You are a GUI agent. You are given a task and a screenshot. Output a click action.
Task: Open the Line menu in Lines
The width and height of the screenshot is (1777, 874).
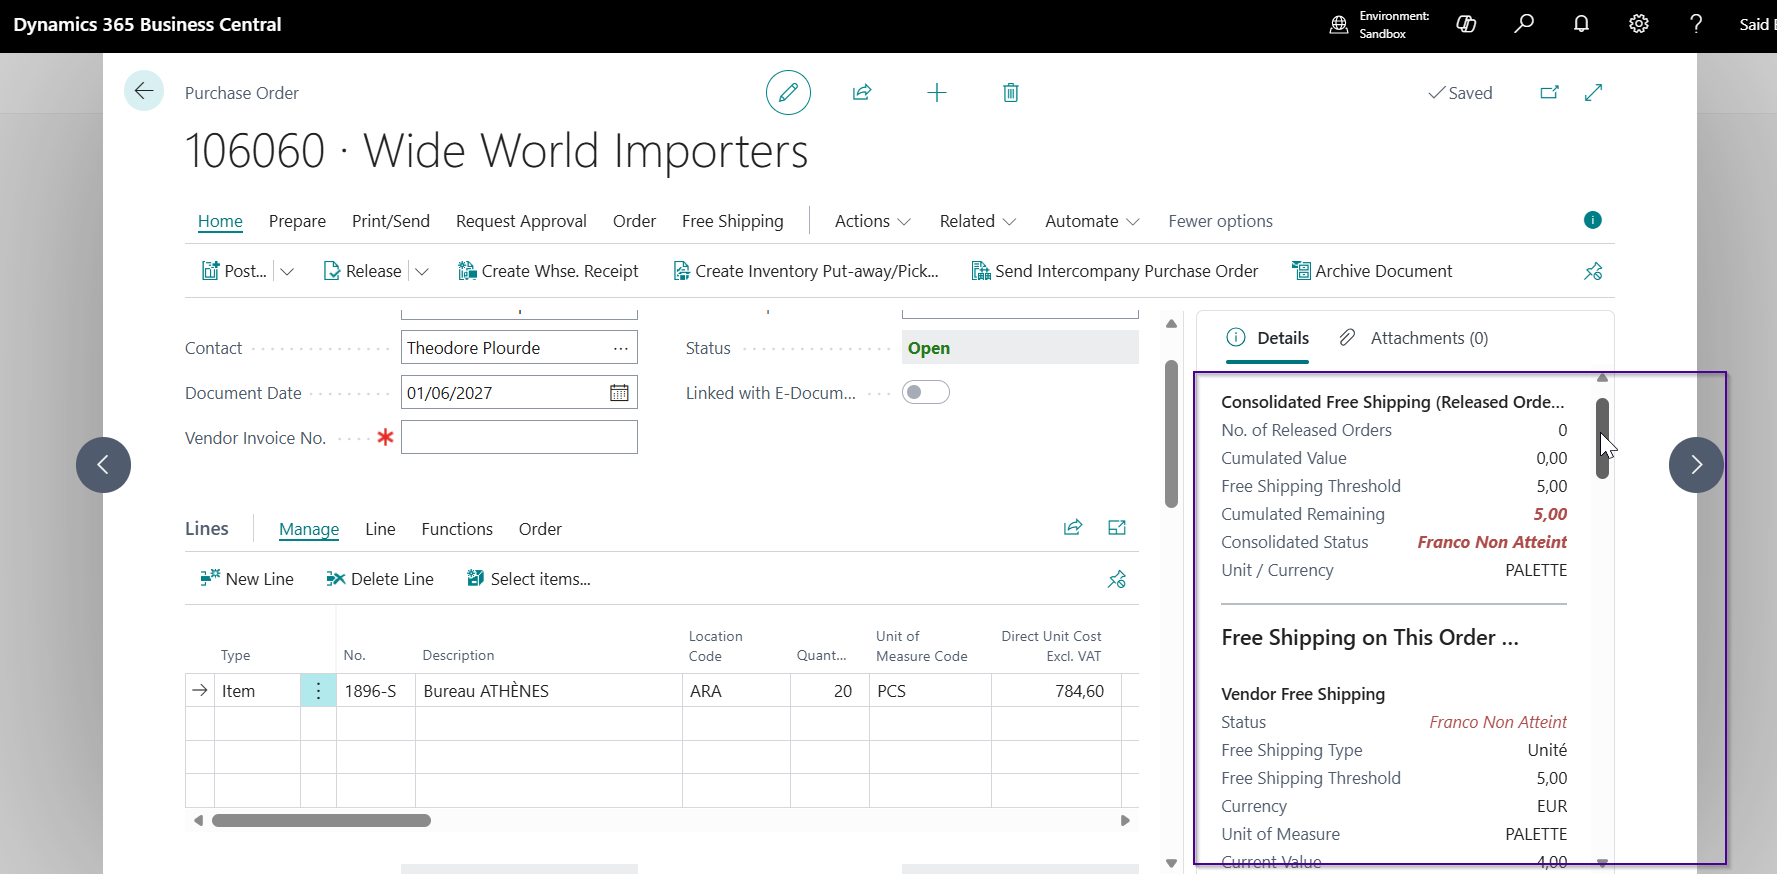point(380,529)
